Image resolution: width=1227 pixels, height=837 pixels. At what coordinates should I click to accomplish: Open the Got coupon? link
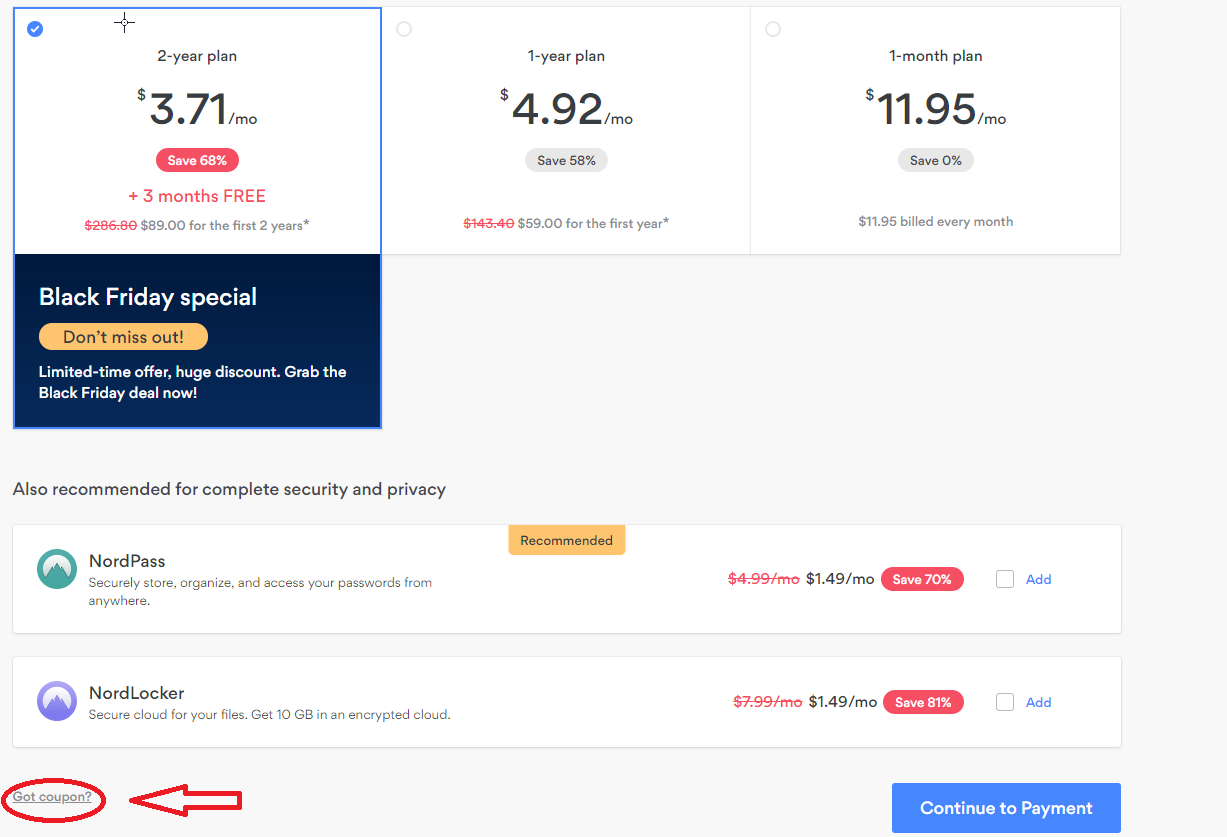click(x=52, y=797)
